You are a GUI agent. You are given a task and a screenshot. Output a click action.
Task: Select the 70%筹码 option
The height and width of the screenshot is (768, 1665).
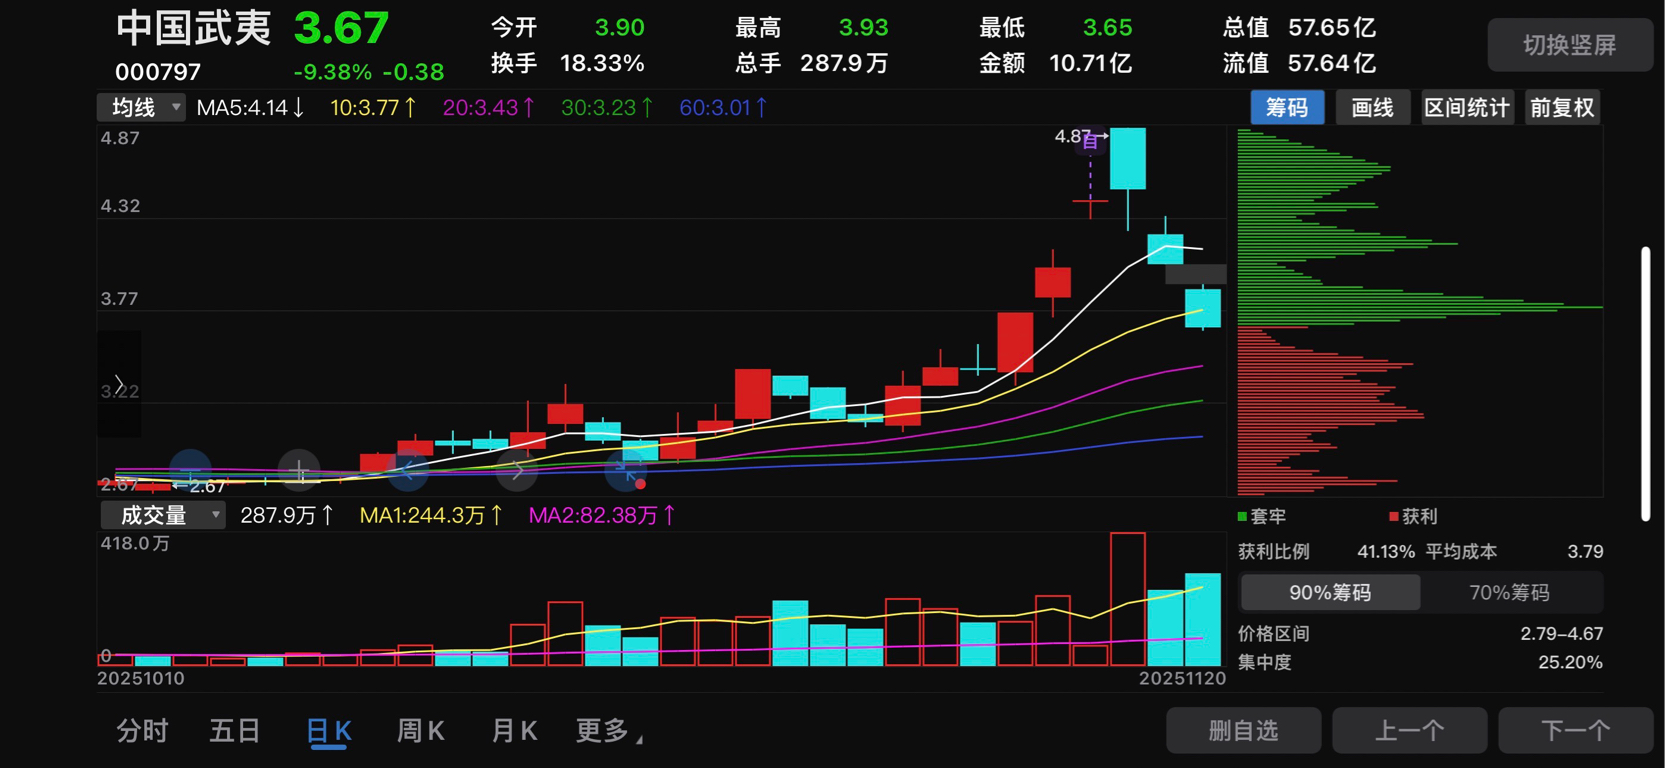[x=1509, y=592]
